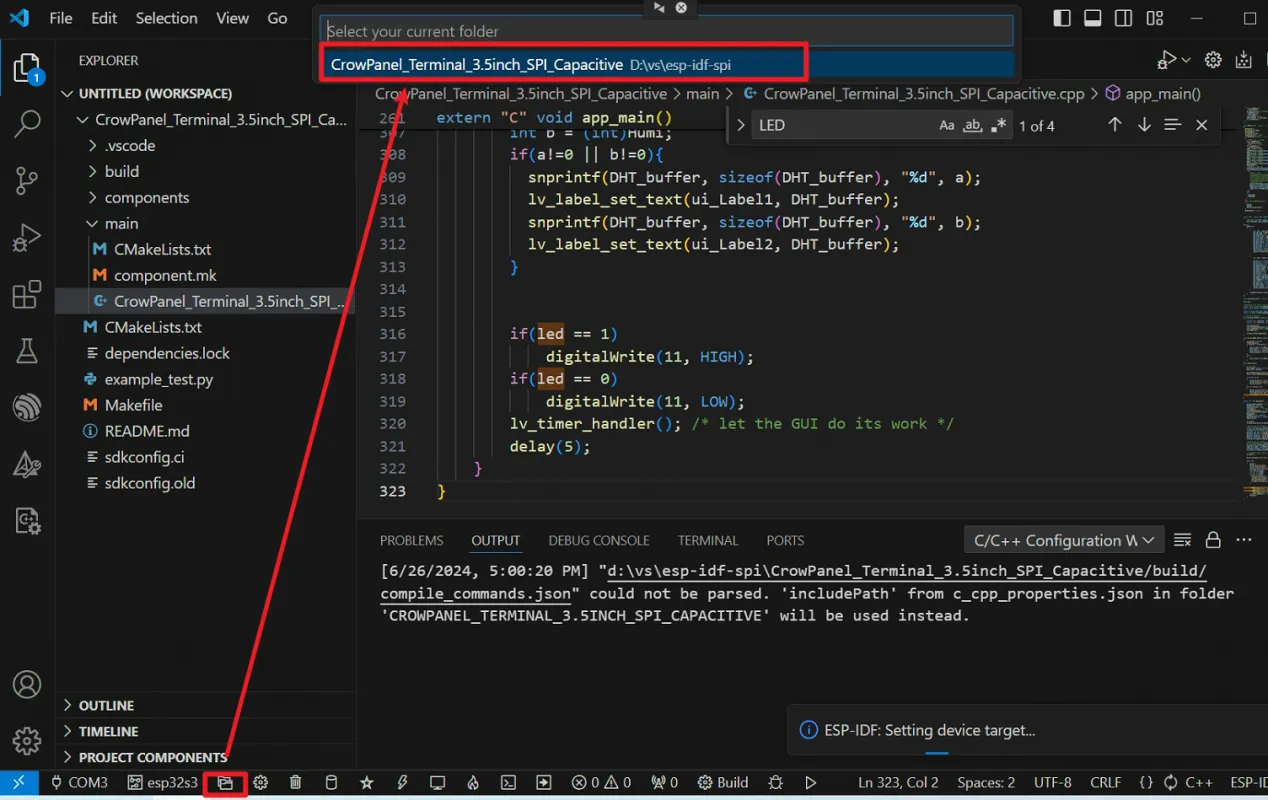Click the flash method star icon
This screenshot has height=800, width=1268.
[367, 783]
